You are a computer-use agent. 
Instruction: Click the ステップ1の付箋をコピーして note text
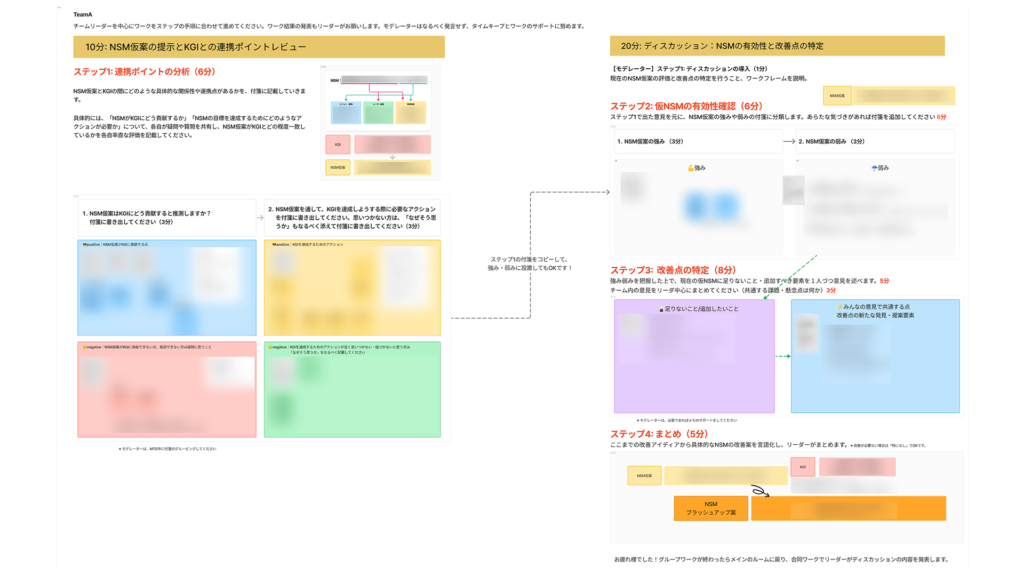tap(530, 263)
